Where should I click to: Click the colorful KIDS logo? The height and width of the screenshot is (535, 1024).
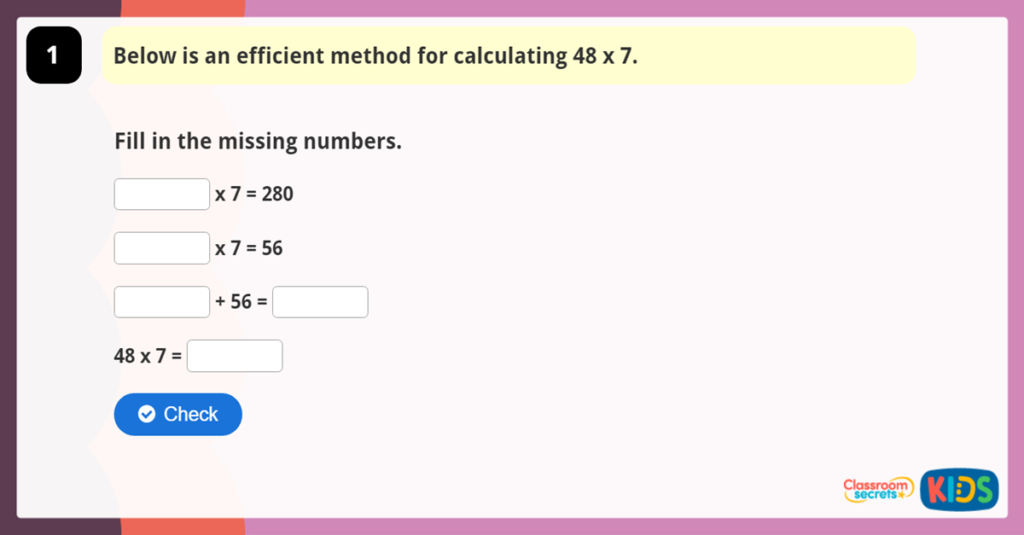tap(959, 489)
